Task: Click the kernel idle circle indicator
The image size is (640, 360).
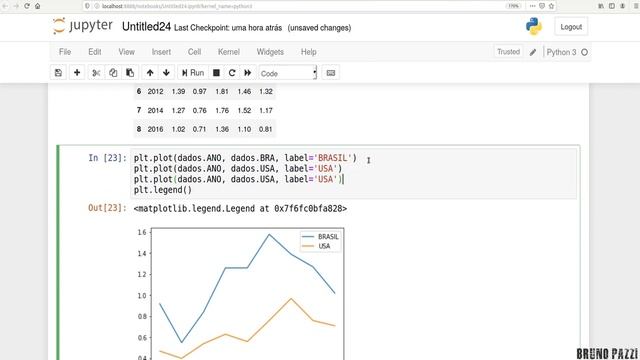Action: 584,52
